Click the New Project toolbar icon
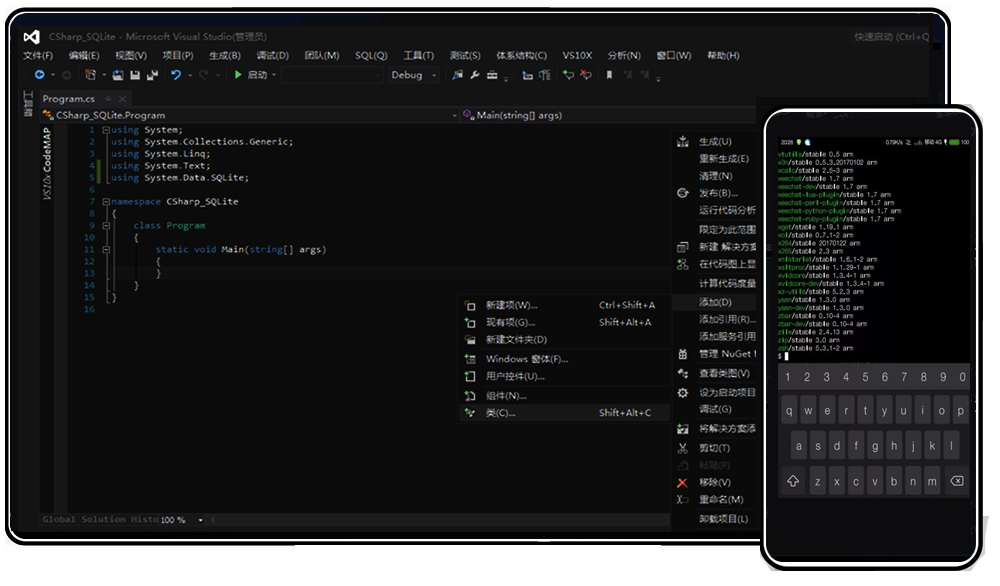The image size is (1000, 586). click(x=90, y=75)
